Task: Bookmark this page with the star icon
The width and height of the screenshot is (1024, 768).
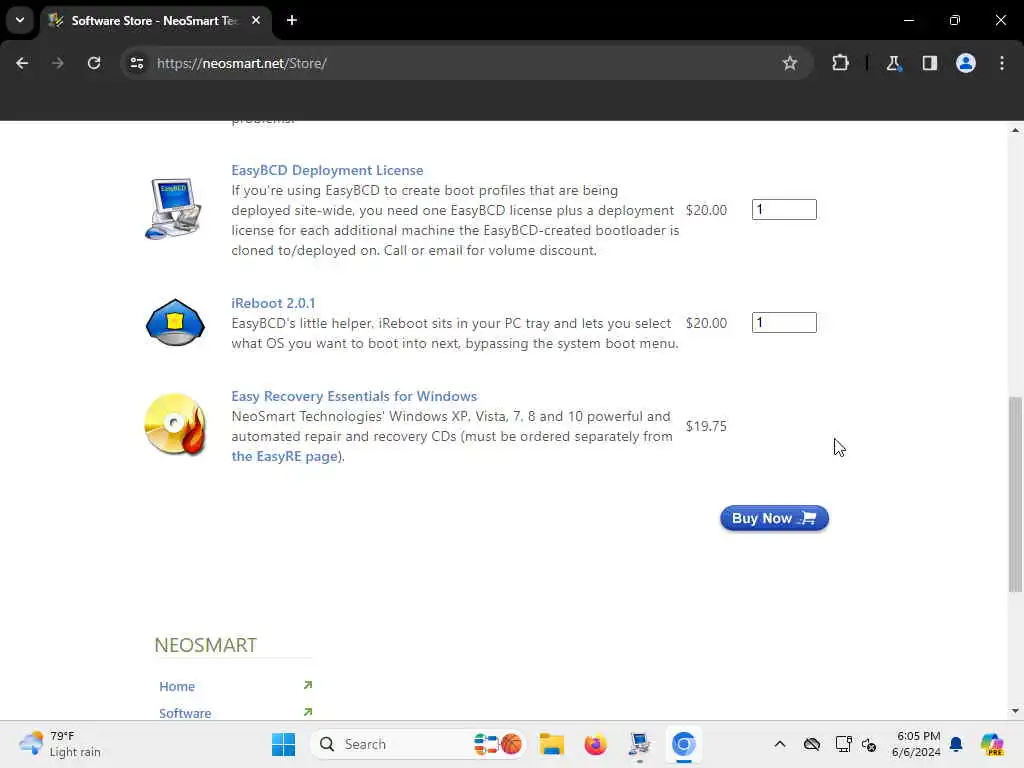Action: point(790,63)
